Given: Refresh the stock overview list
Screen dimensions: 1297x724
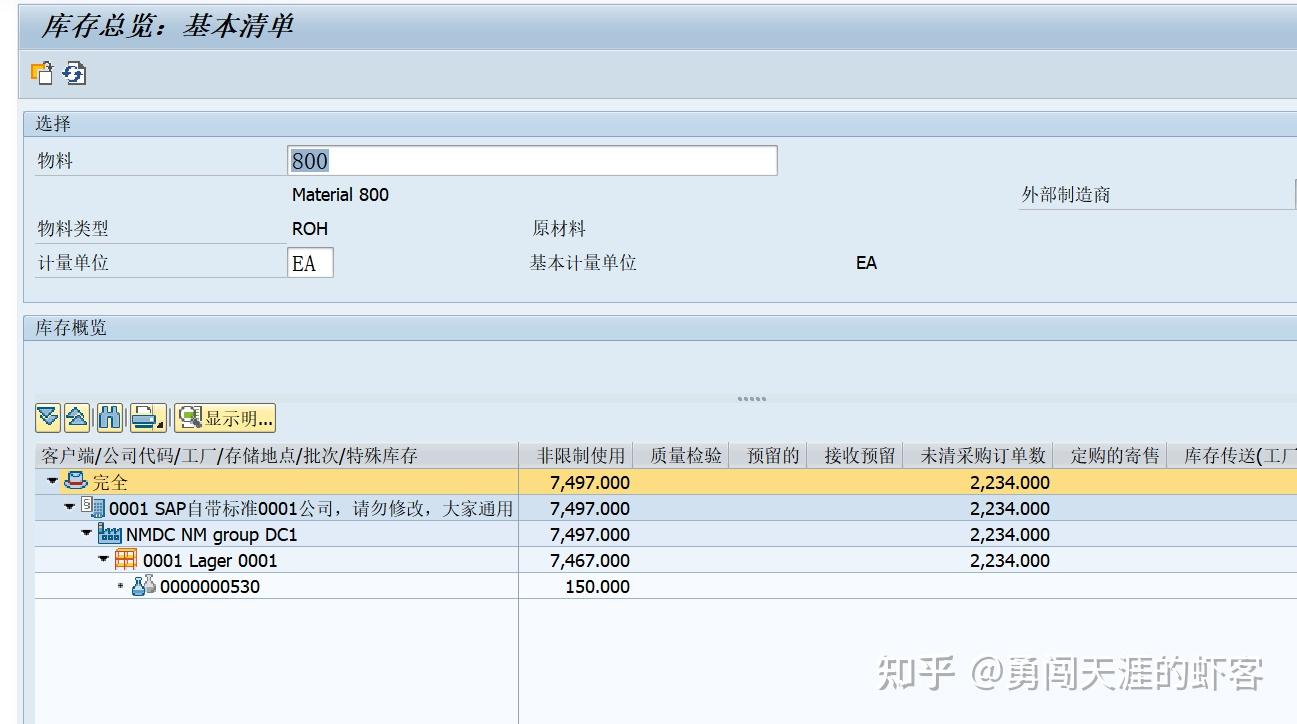Looking at the screenshot, I should (76, 73).
